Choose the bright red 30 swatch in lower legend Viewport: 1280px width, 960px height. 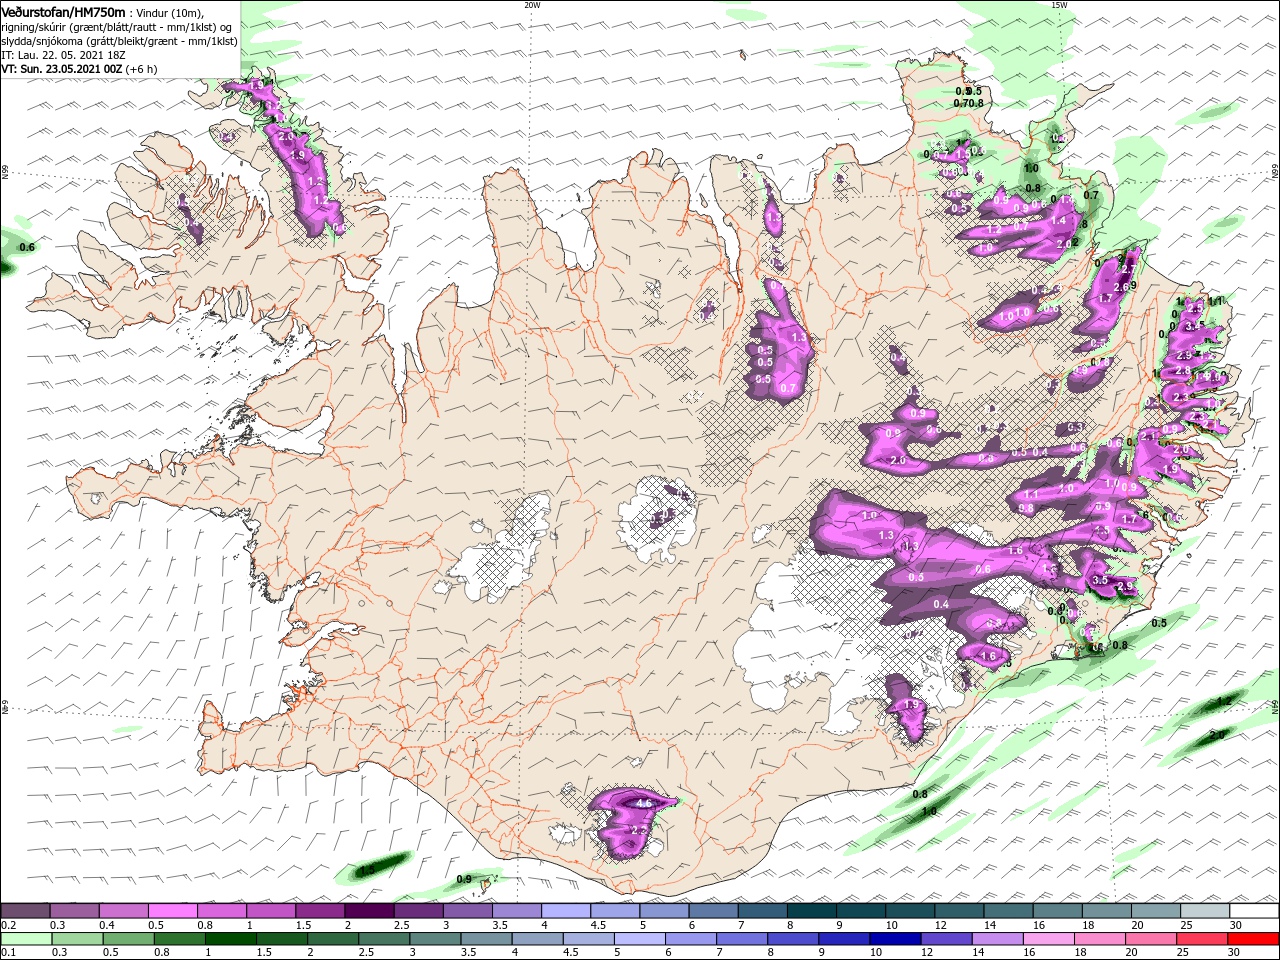[x=1254, y=939]
